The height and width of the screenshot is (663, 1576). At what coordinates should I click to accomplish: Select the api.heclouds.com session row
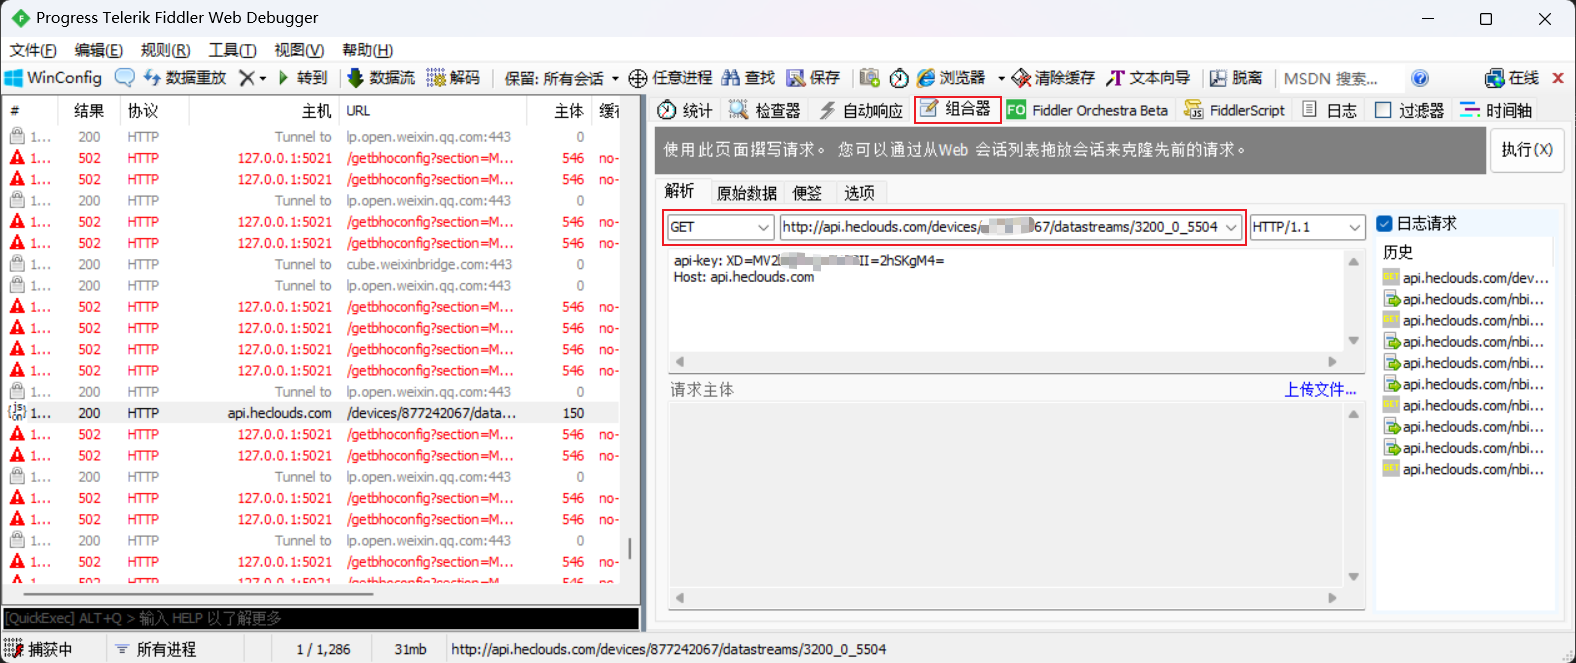[312, 413]
